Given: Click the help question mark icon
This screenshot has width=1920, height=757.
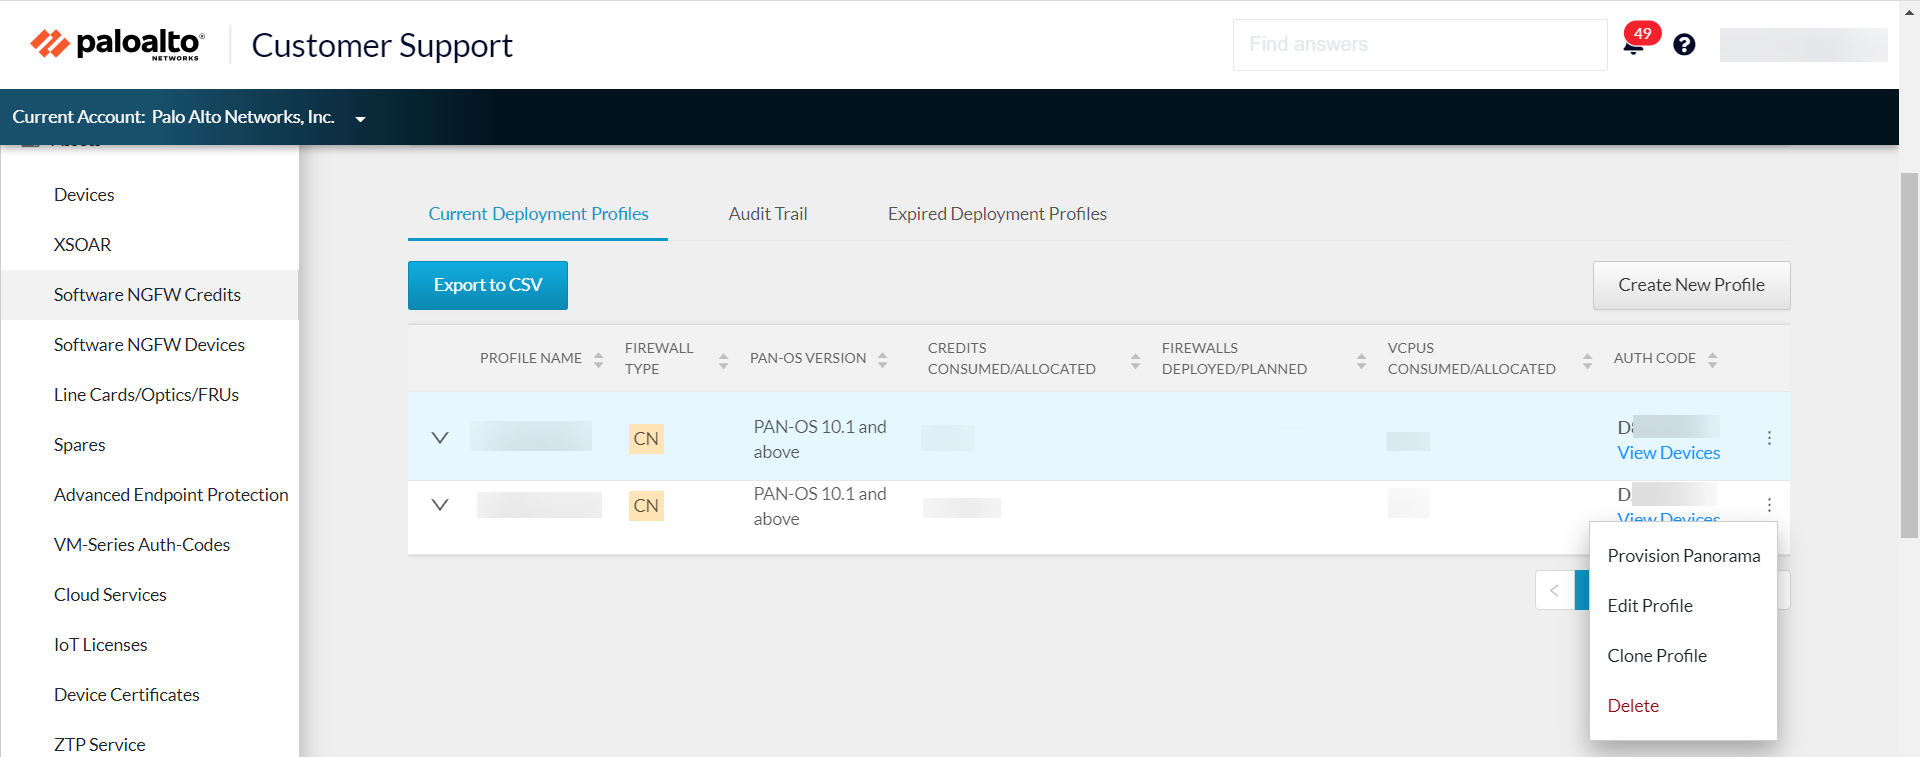Looking at the screenshot, I should coord(1684,45).
